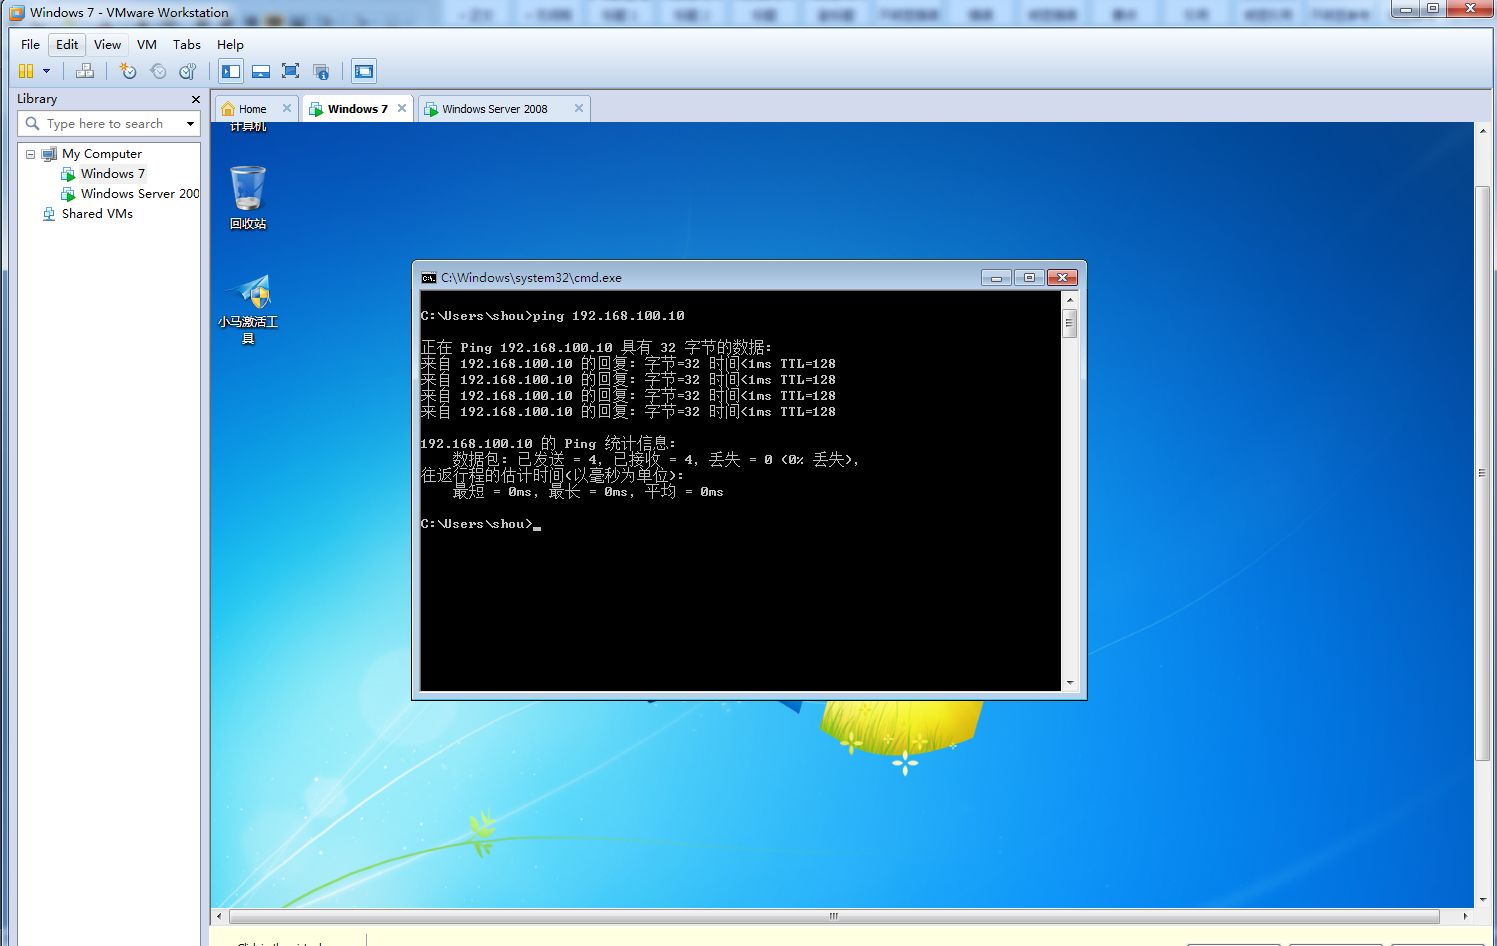Toggle the Library panel visibility
Screen dimensions: 1497x946
tap(231, 71)
